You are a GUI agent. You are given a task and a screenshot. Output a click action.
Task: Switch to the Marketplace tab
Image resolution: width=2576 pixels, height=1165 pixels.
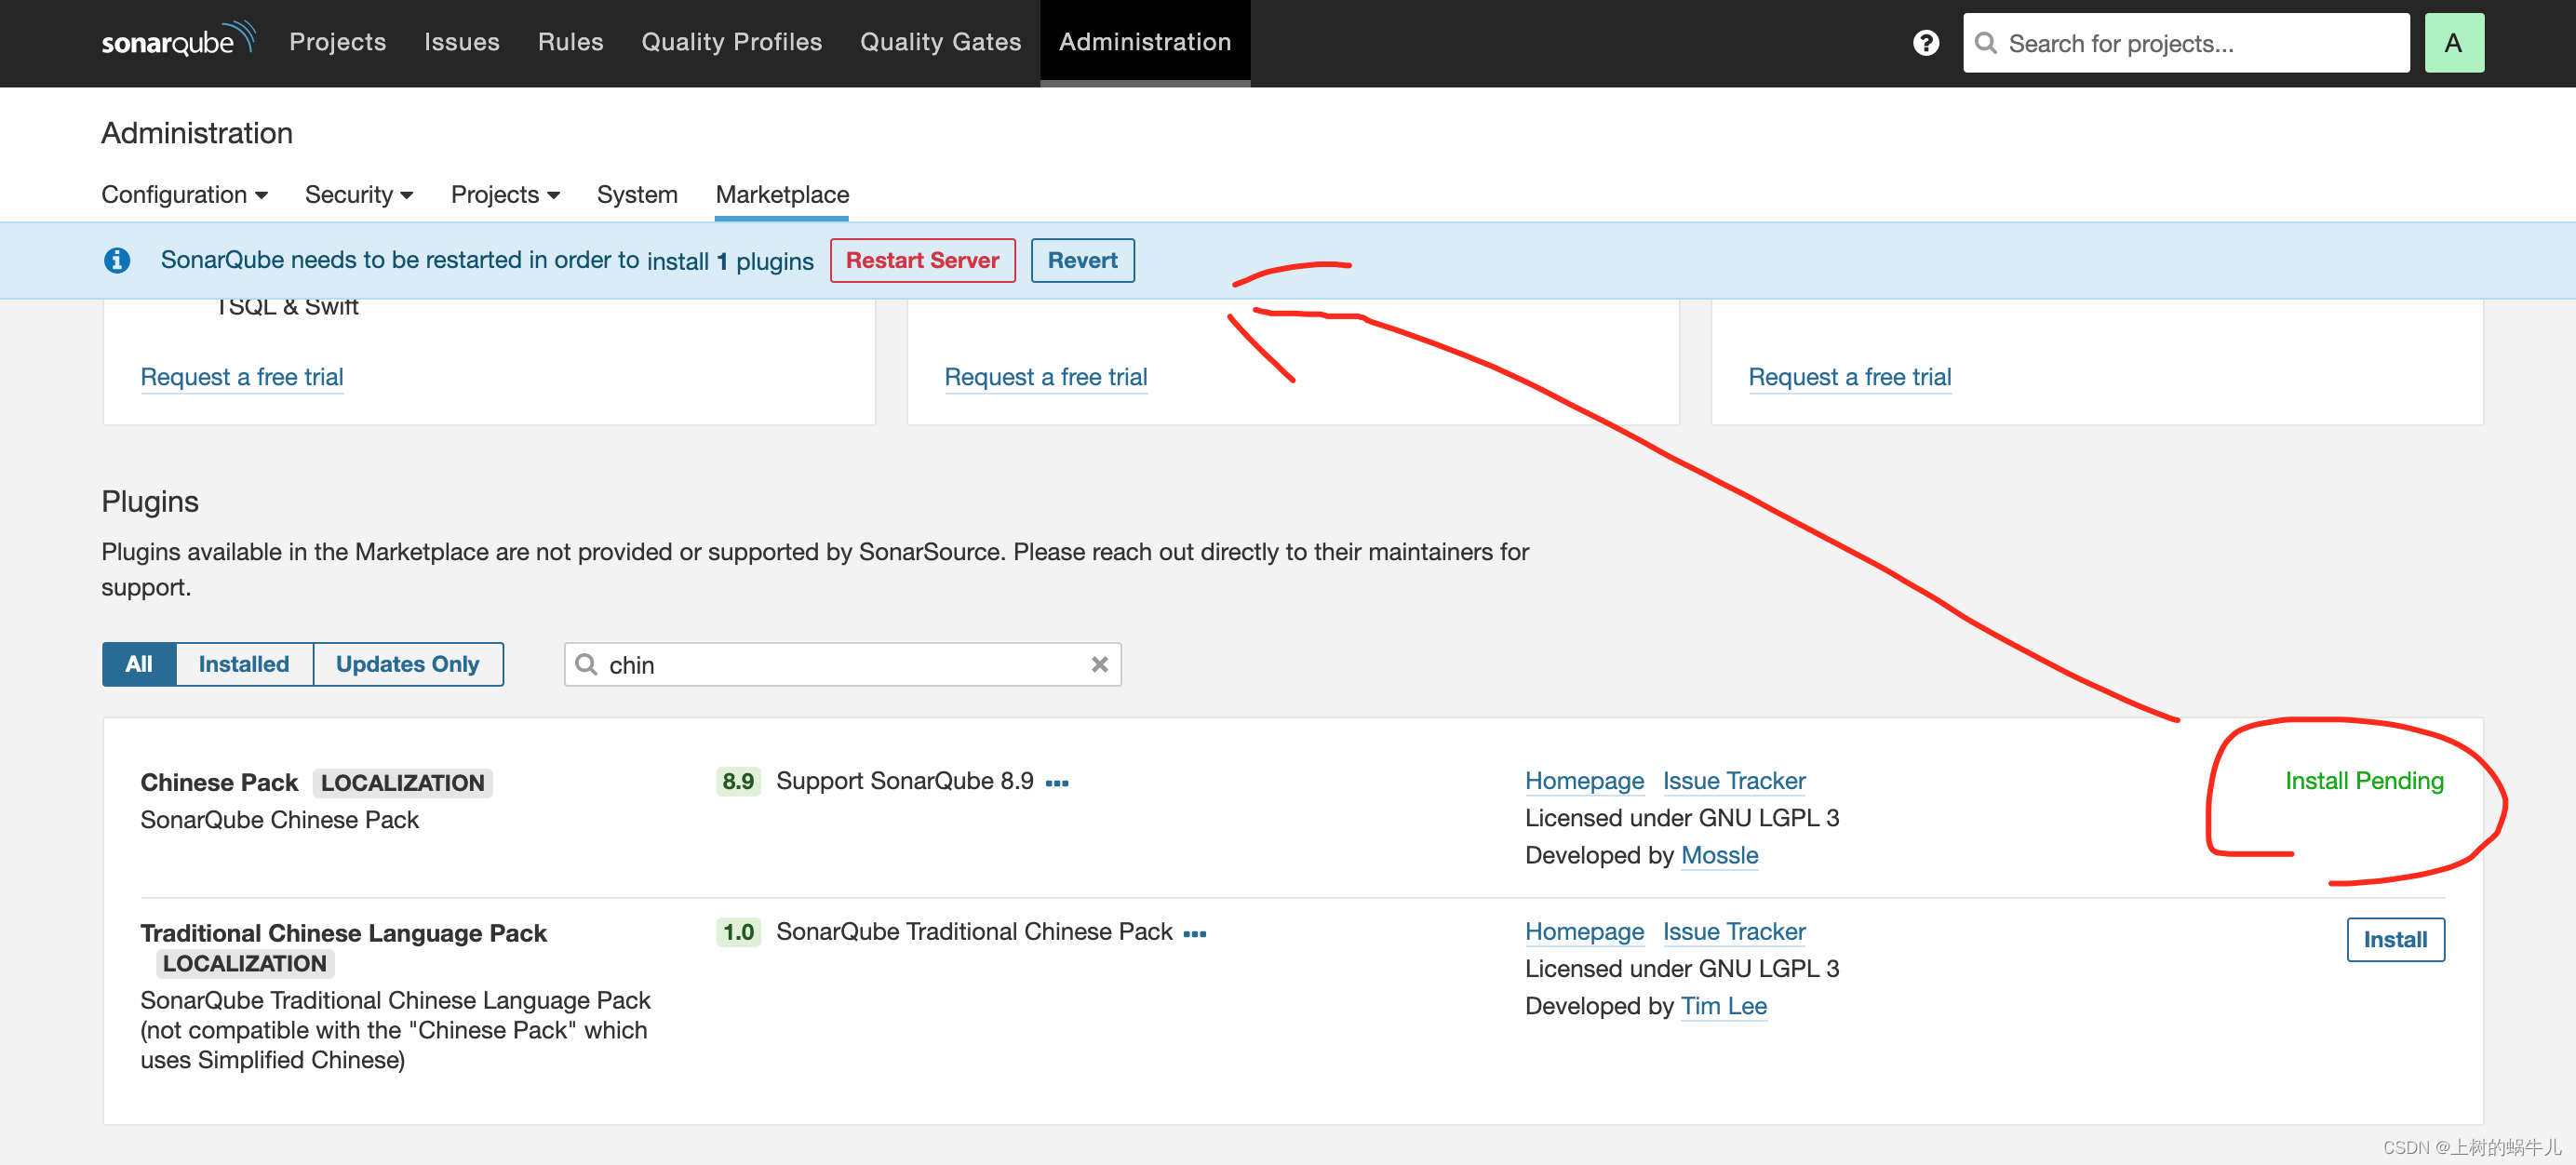click(782, 193)
